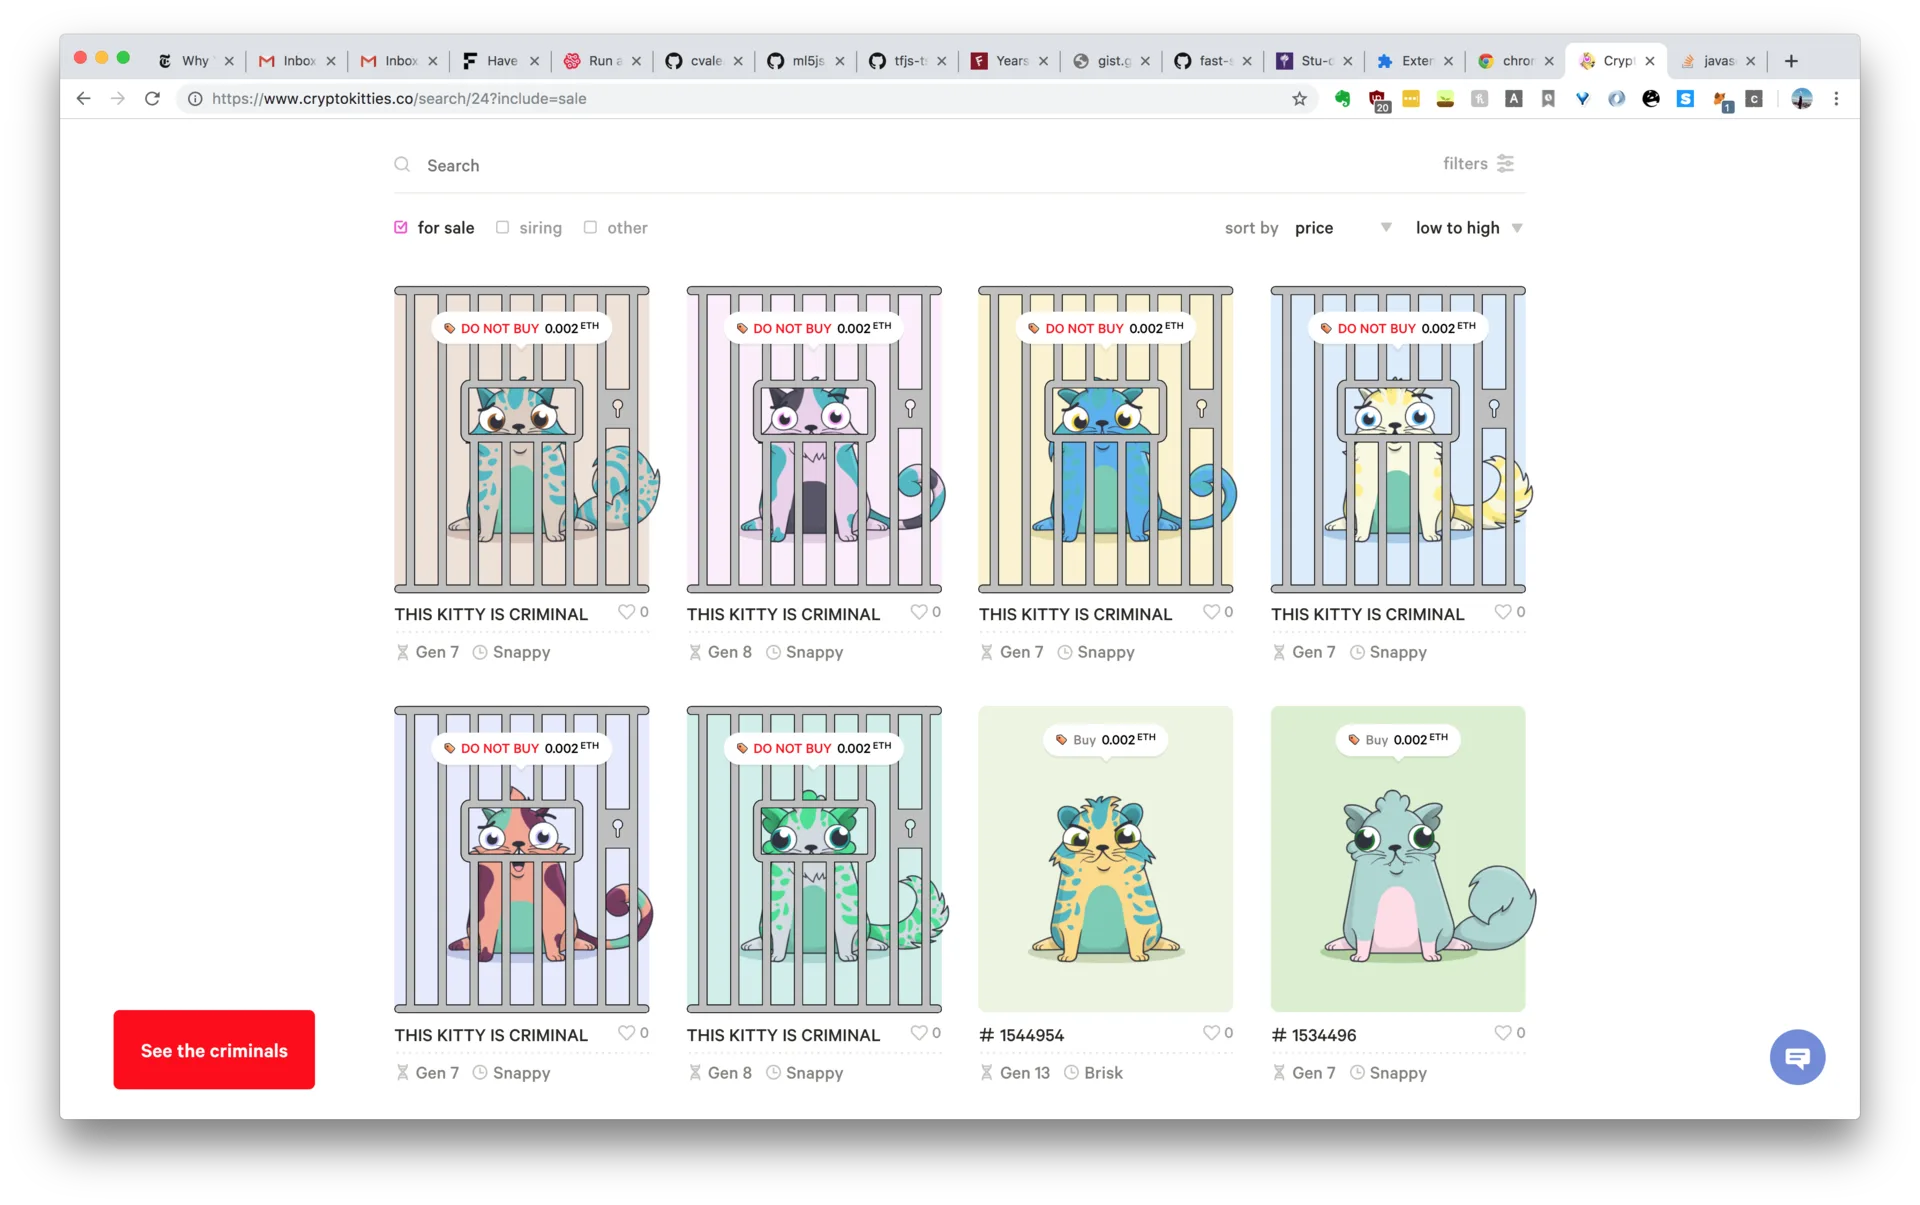Click the blue V extension icon
This screenshot has height=1205, width=1920.
1582,98
